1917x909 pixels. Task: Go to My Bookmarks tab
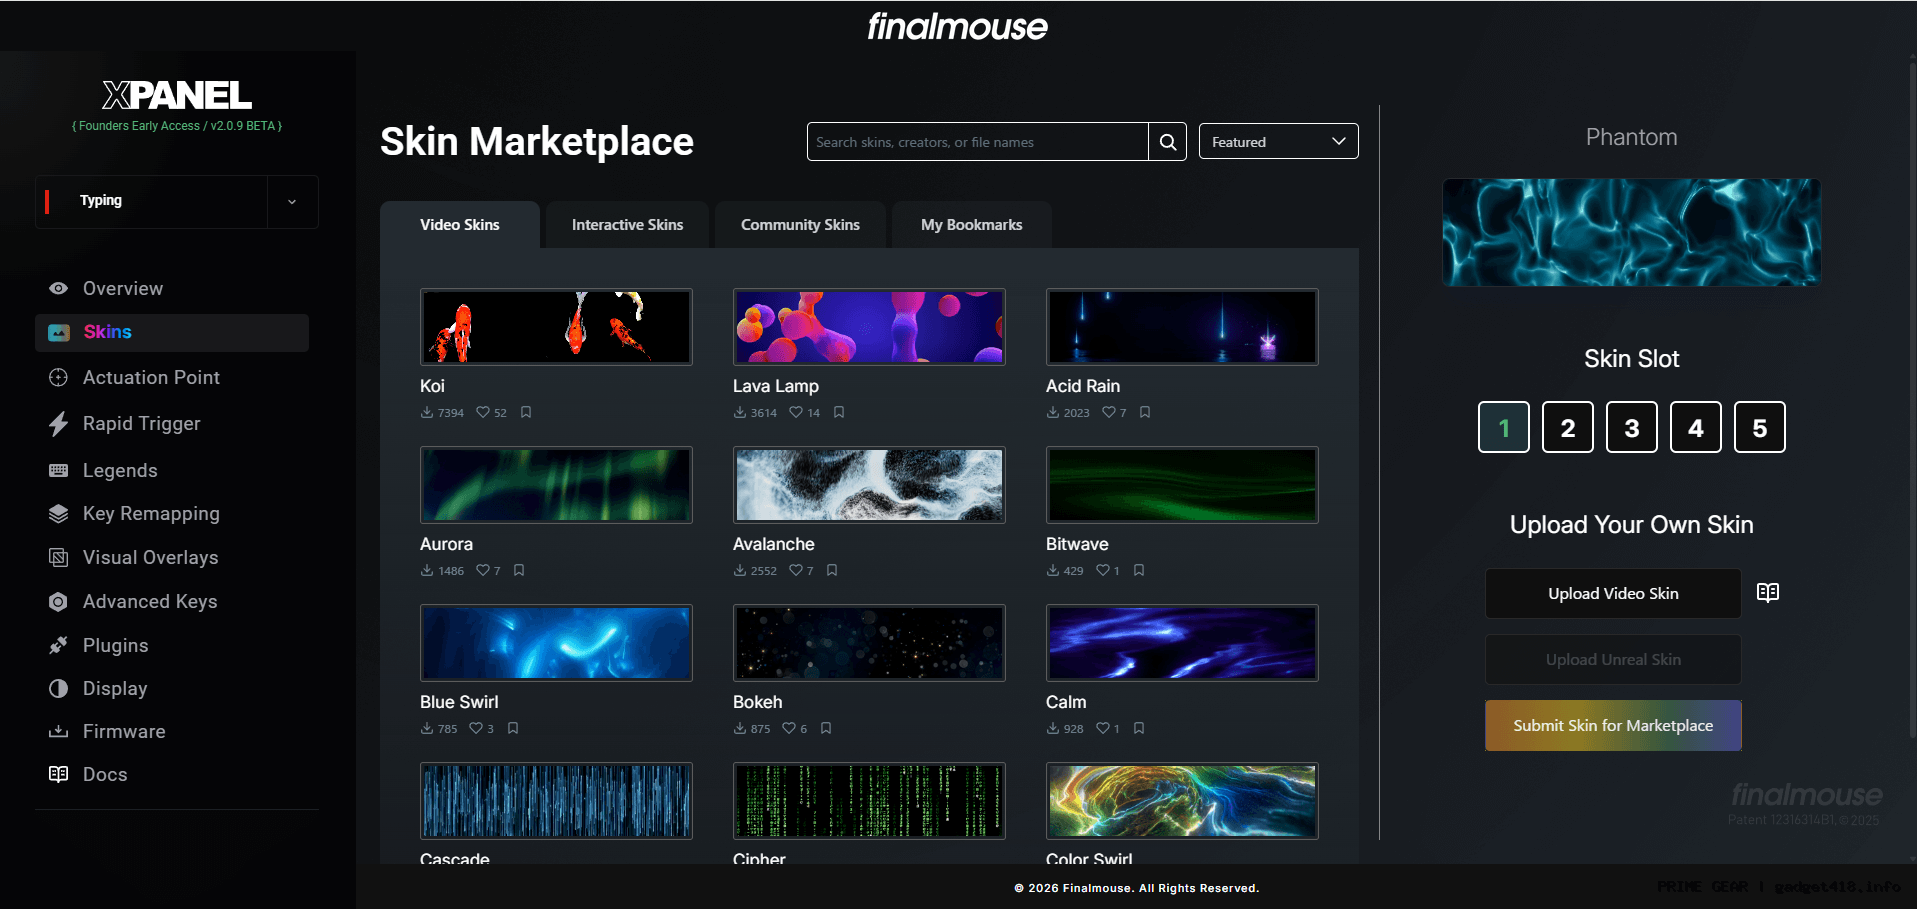point(971,225)
